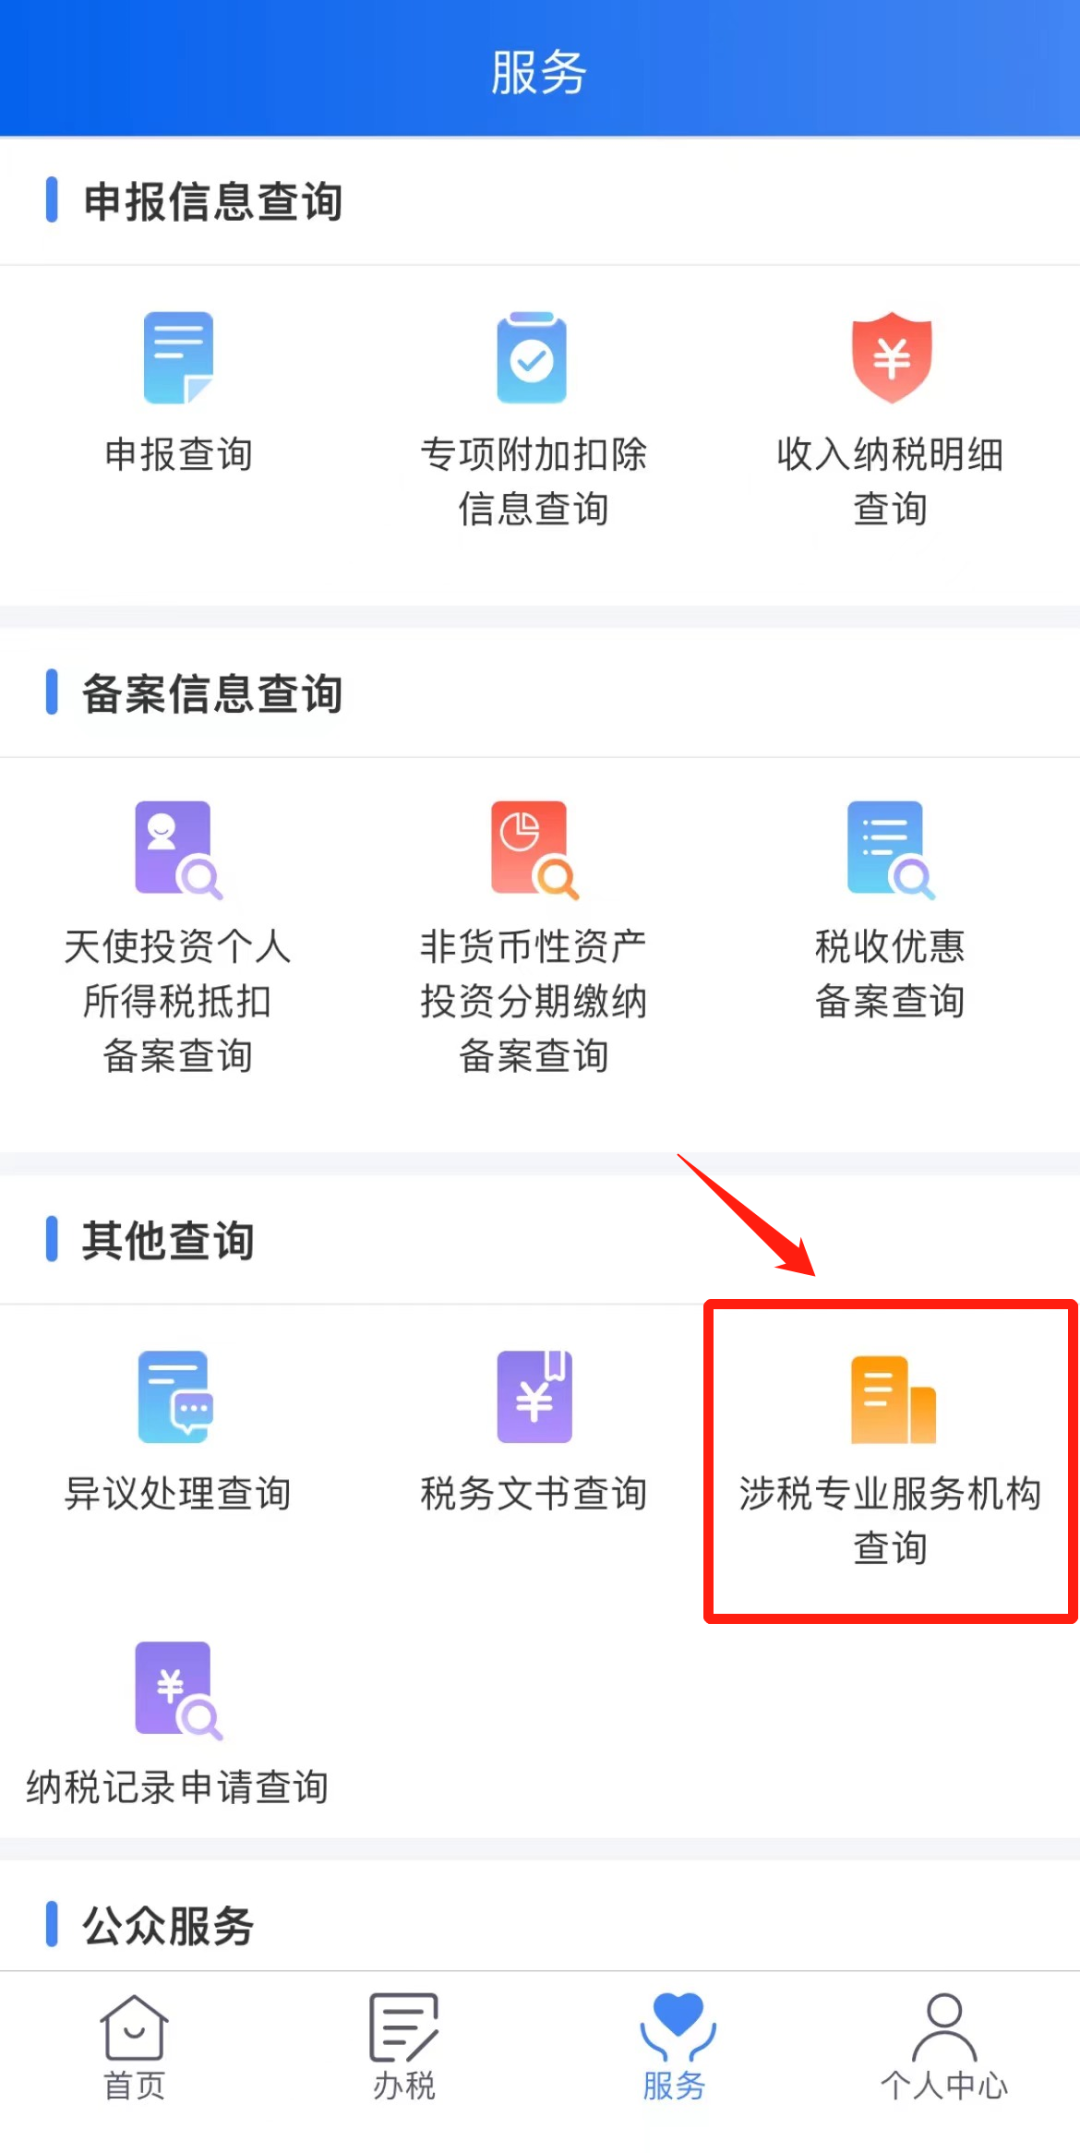Click the 涉税专业服务机构 查询 label
1080x2153 pixels.
pyautogui.click(x=890, y=1521)
